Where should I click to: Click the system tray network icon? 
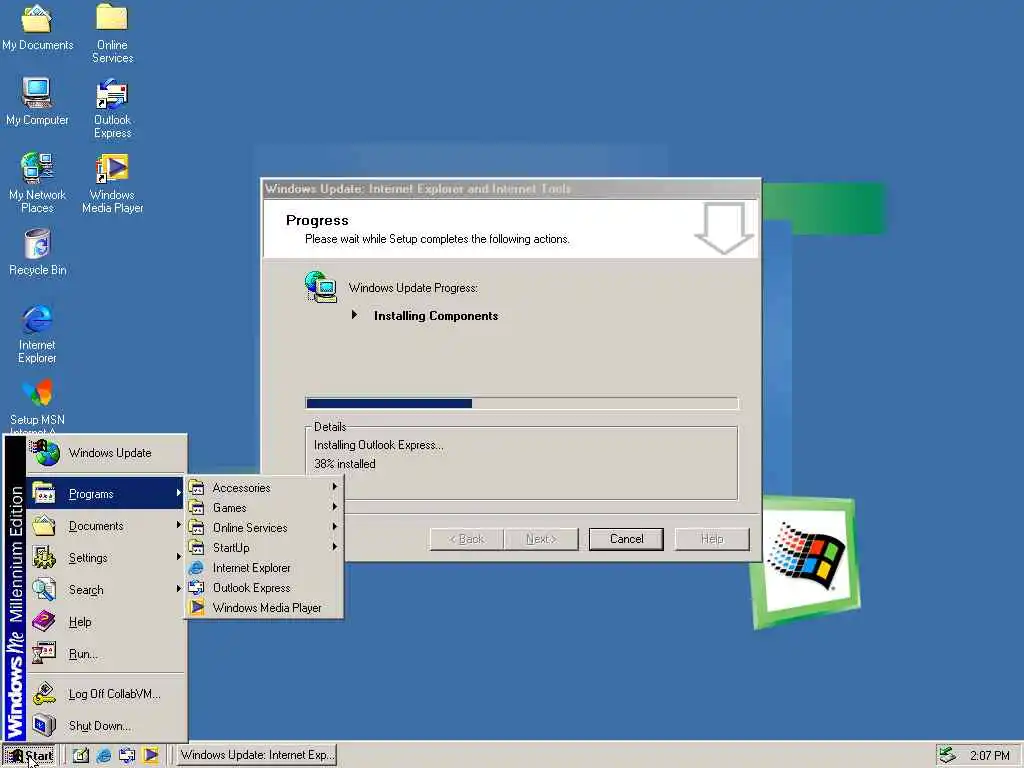coord(948,755)
